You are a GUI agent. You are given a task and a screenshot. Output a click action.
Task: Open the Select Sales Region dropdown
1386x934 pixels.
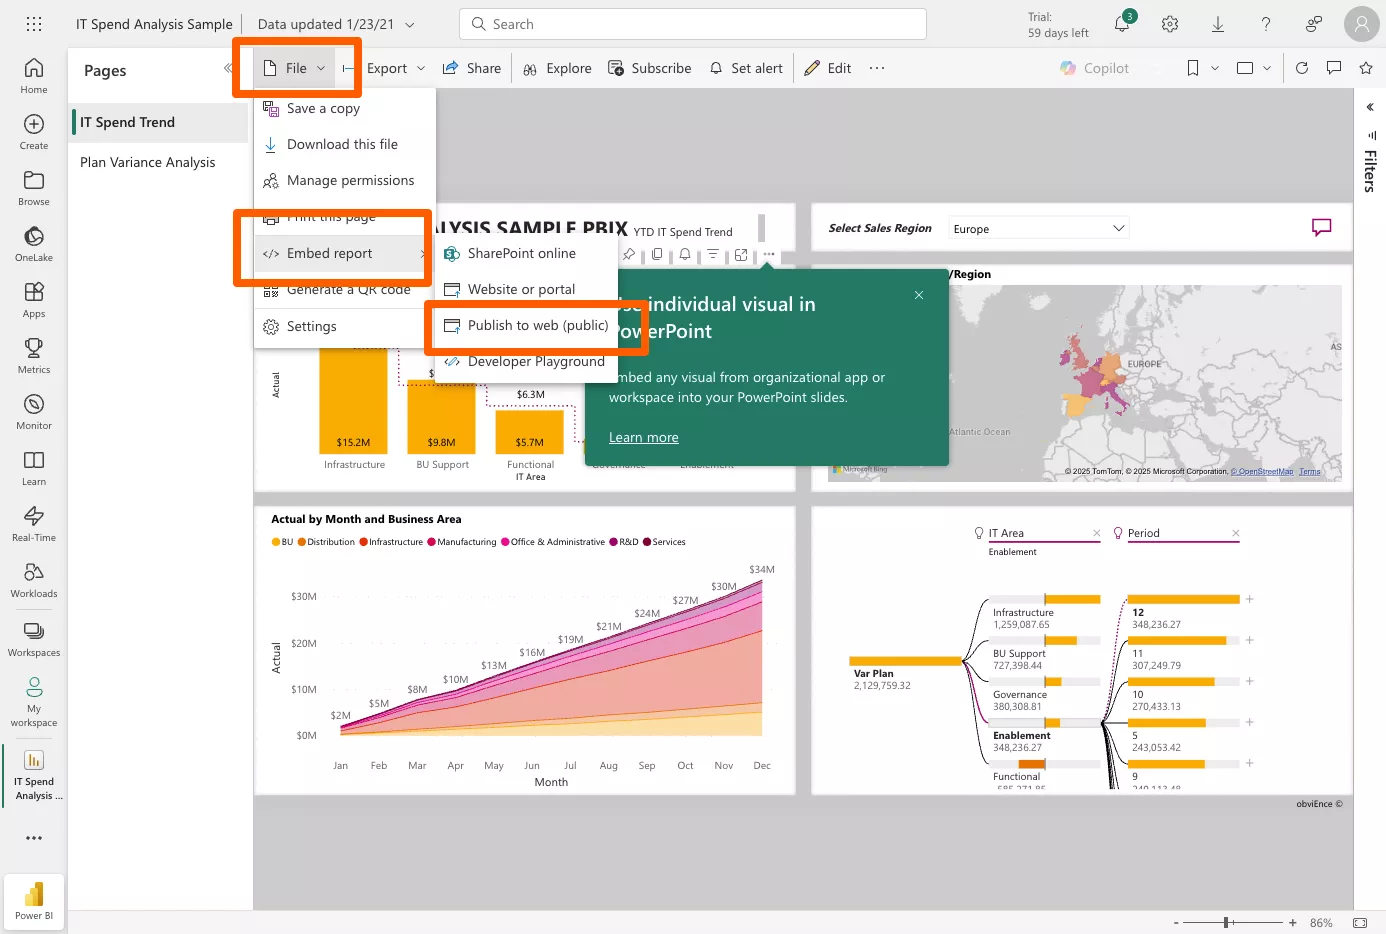point(1038,229)
